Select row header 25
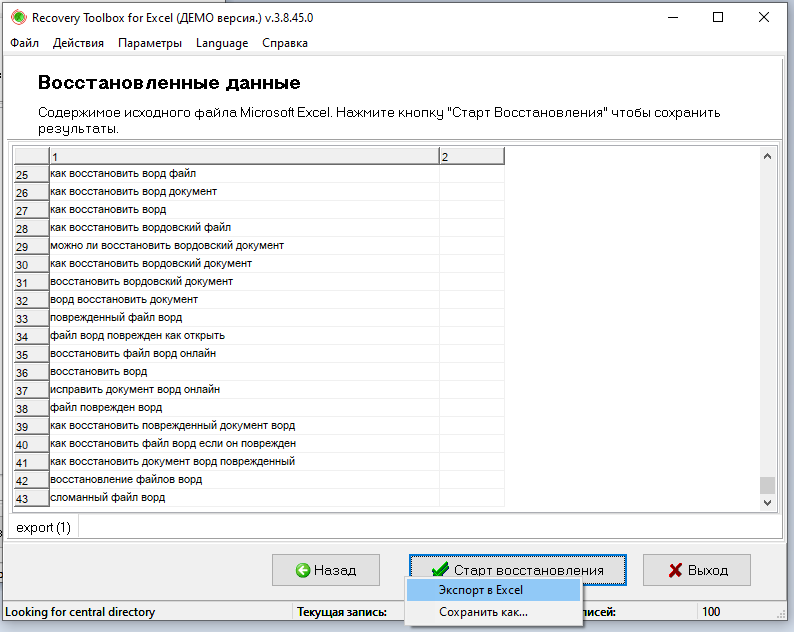 pos(31,175)
